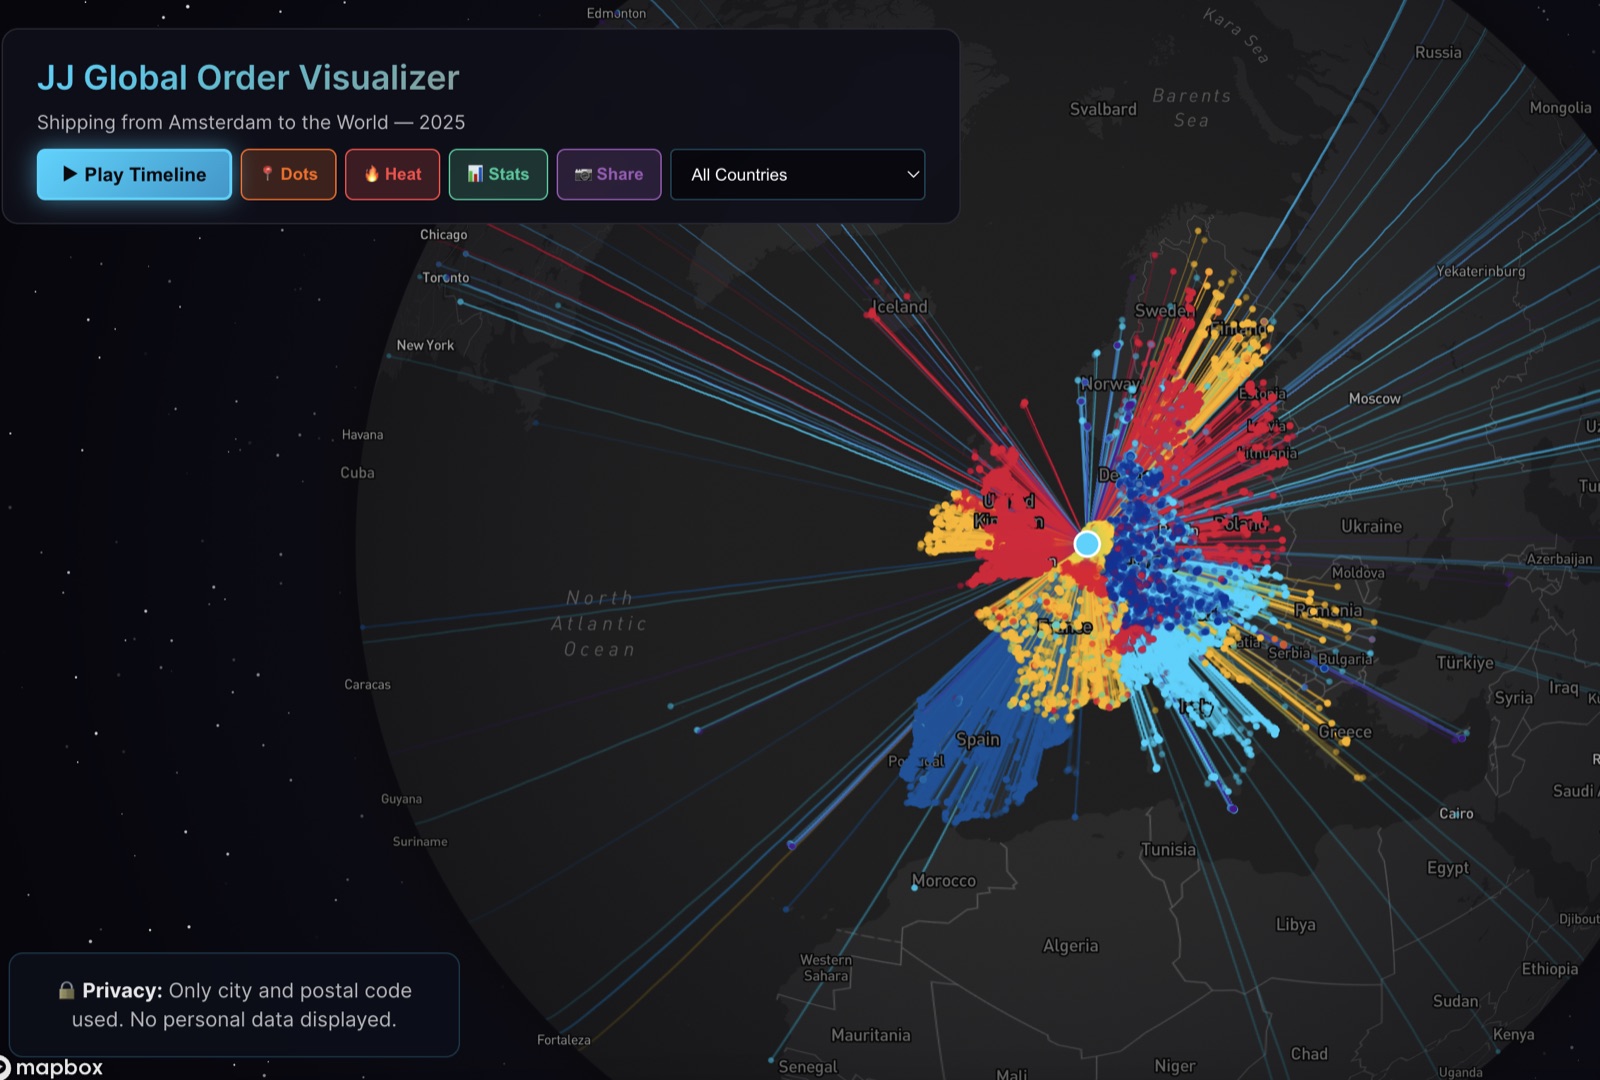Click the Spain map label

pyautogui.click(x=978, y=739)
